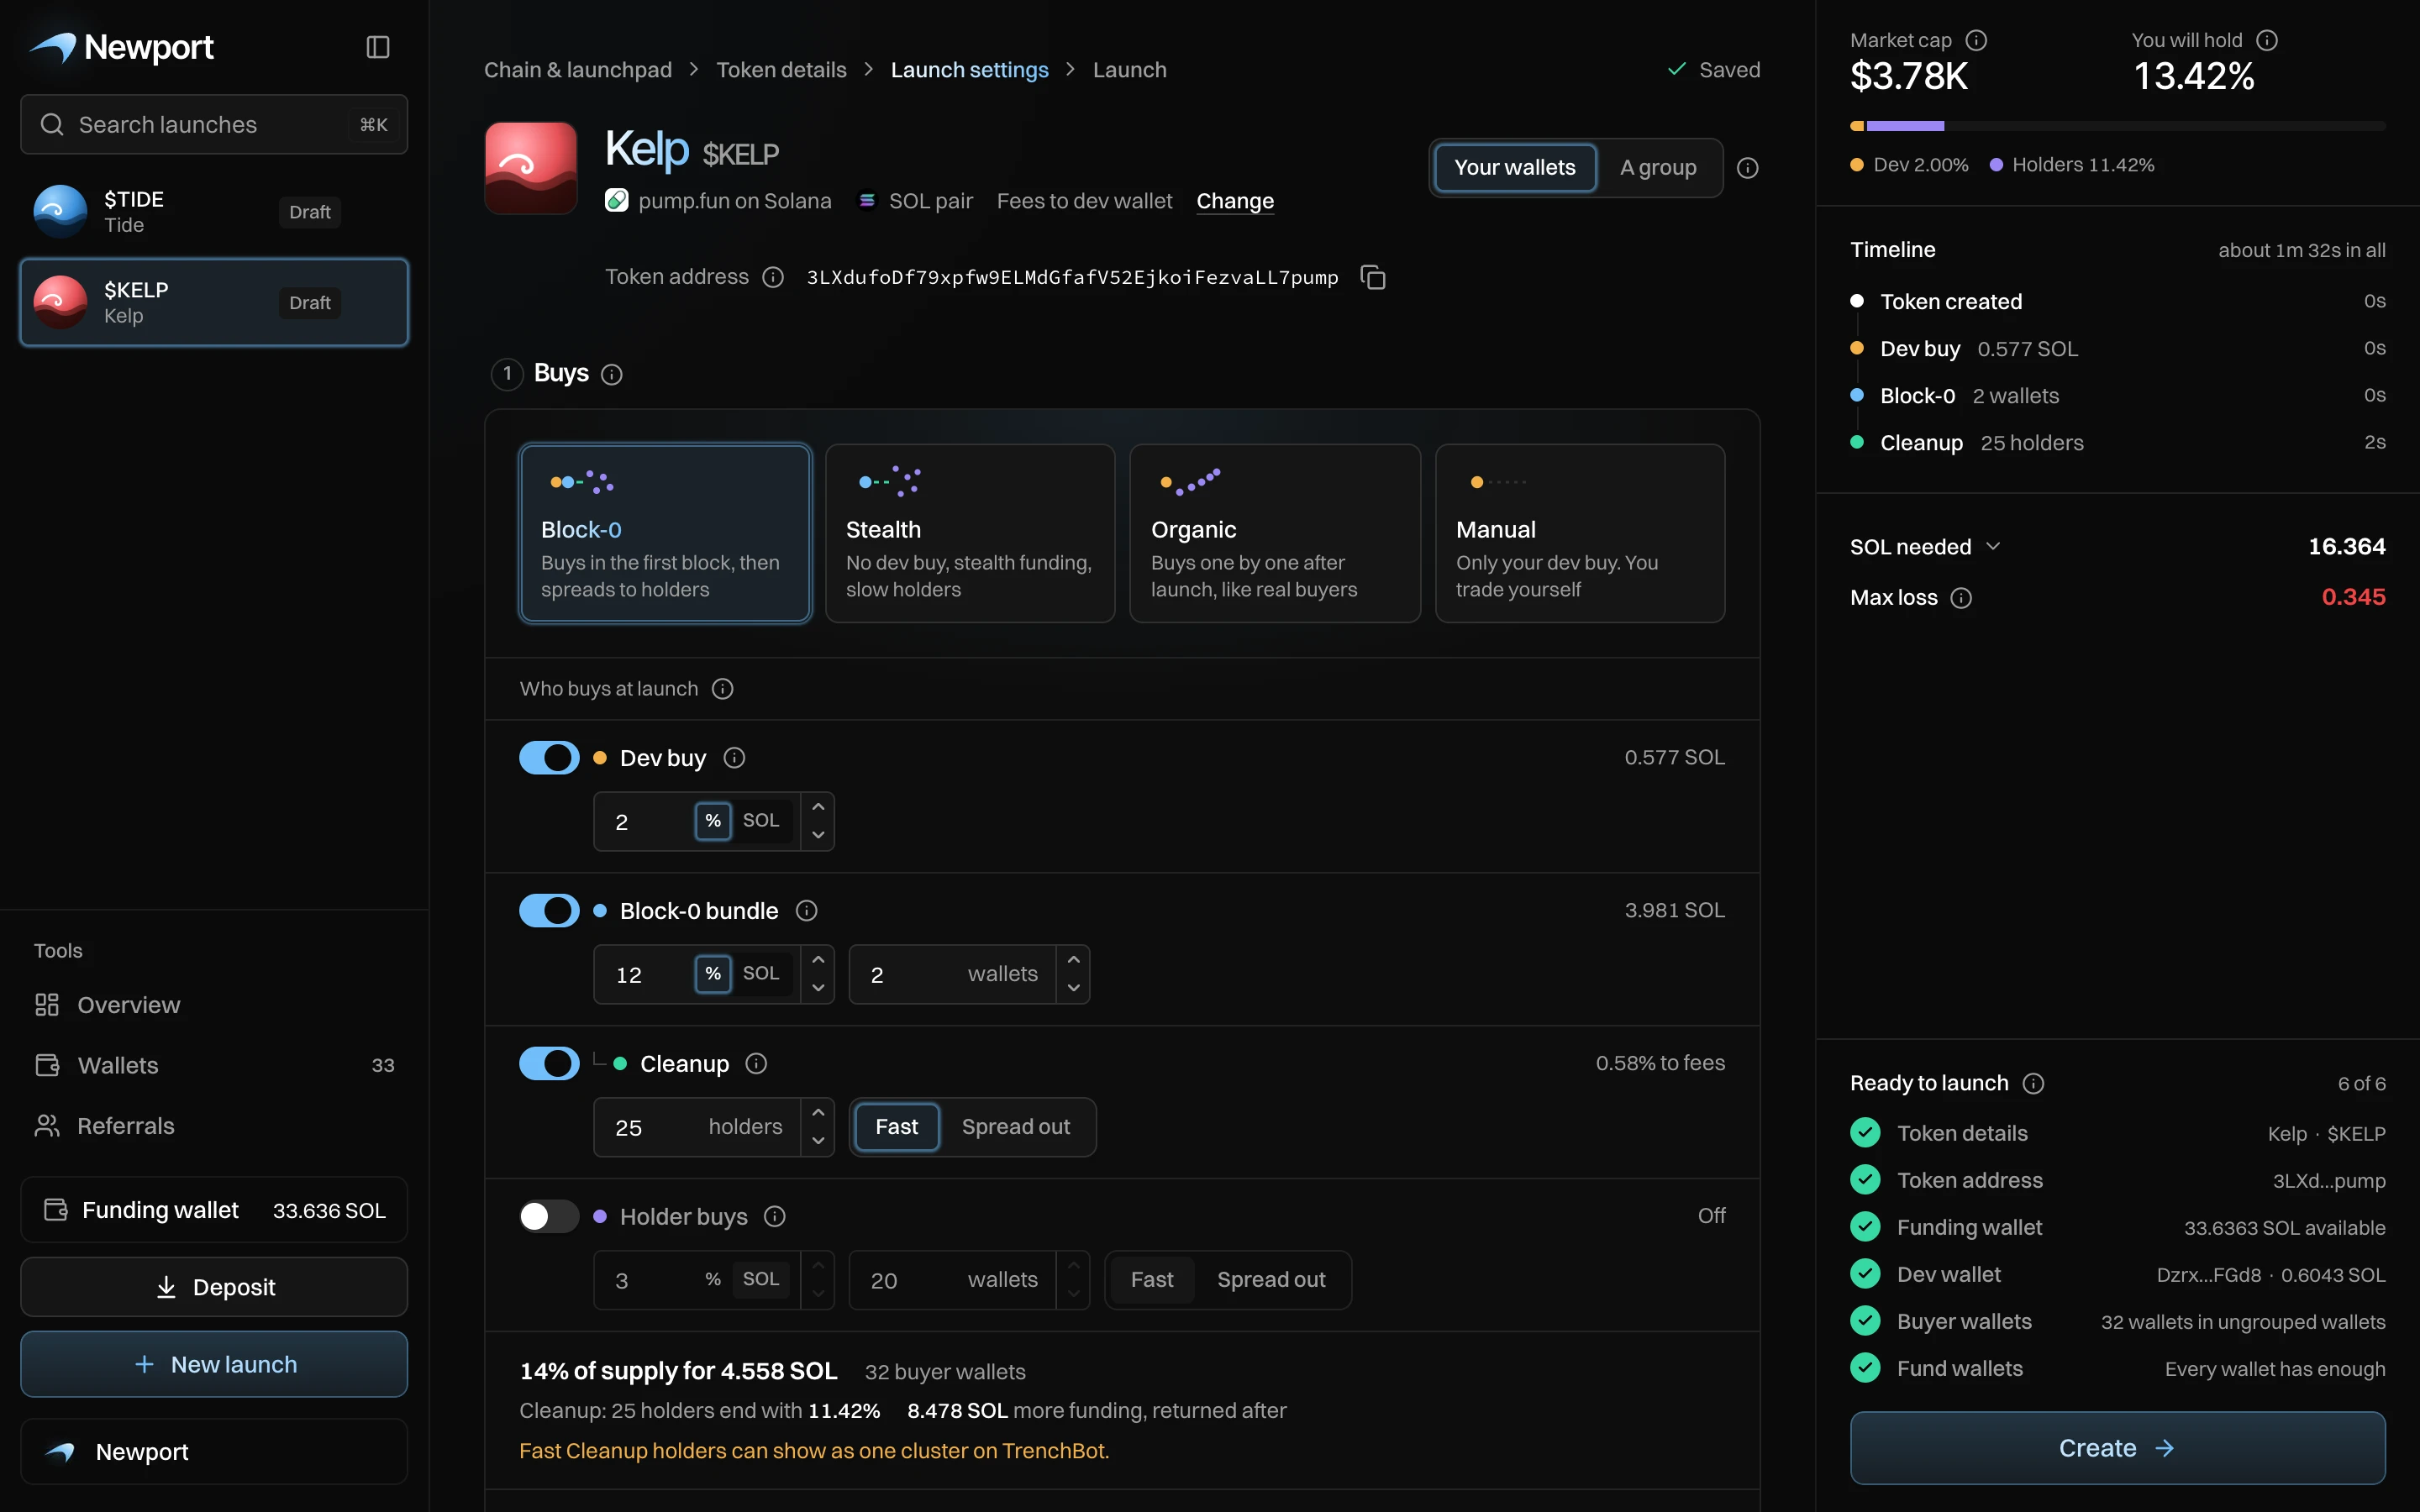Decrease Block-0 bundle percent
The image size is (2420, 1512).
click(x=818, y=988)
